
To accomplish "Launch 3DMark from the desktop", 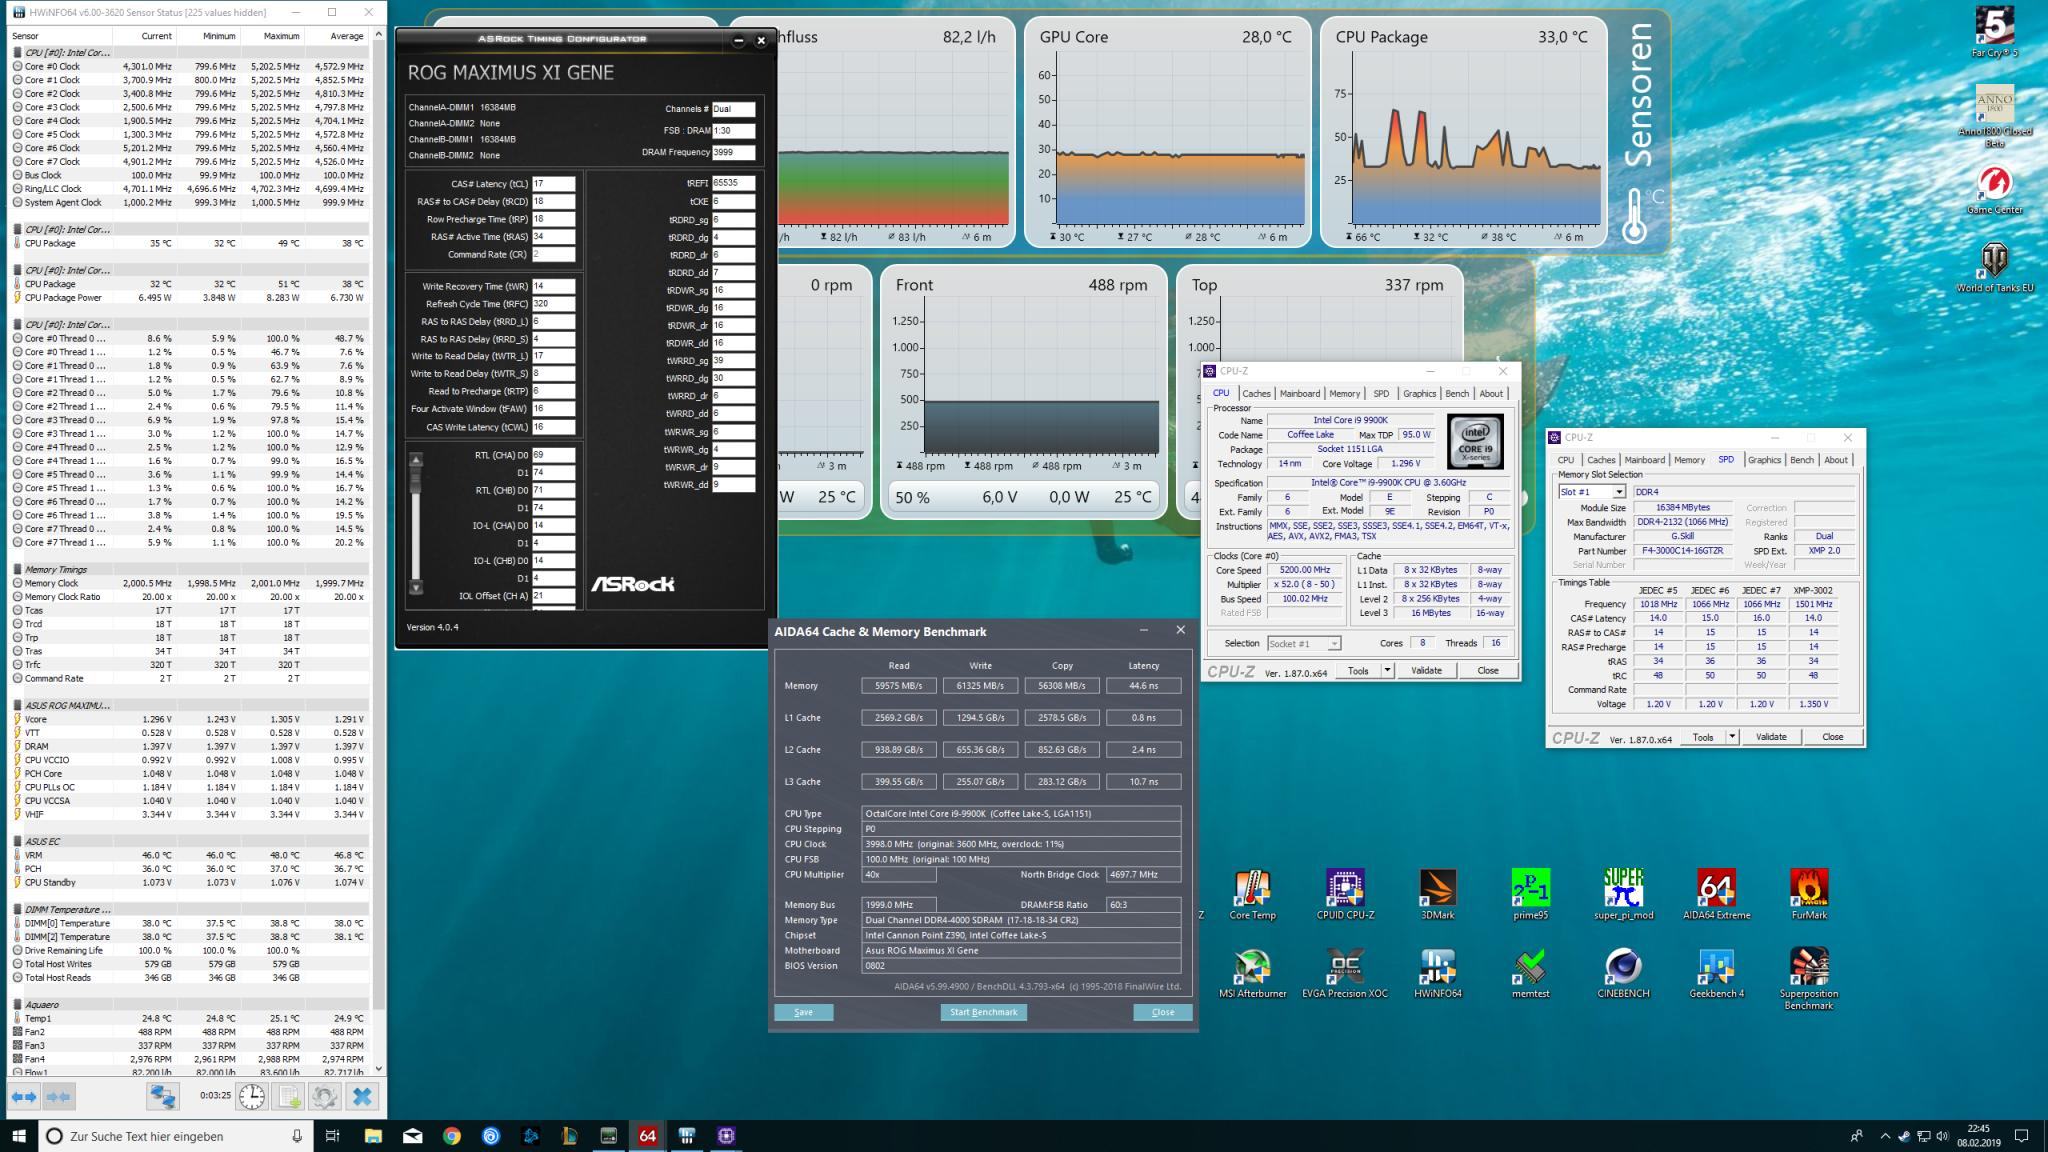I will point(1438,894).
